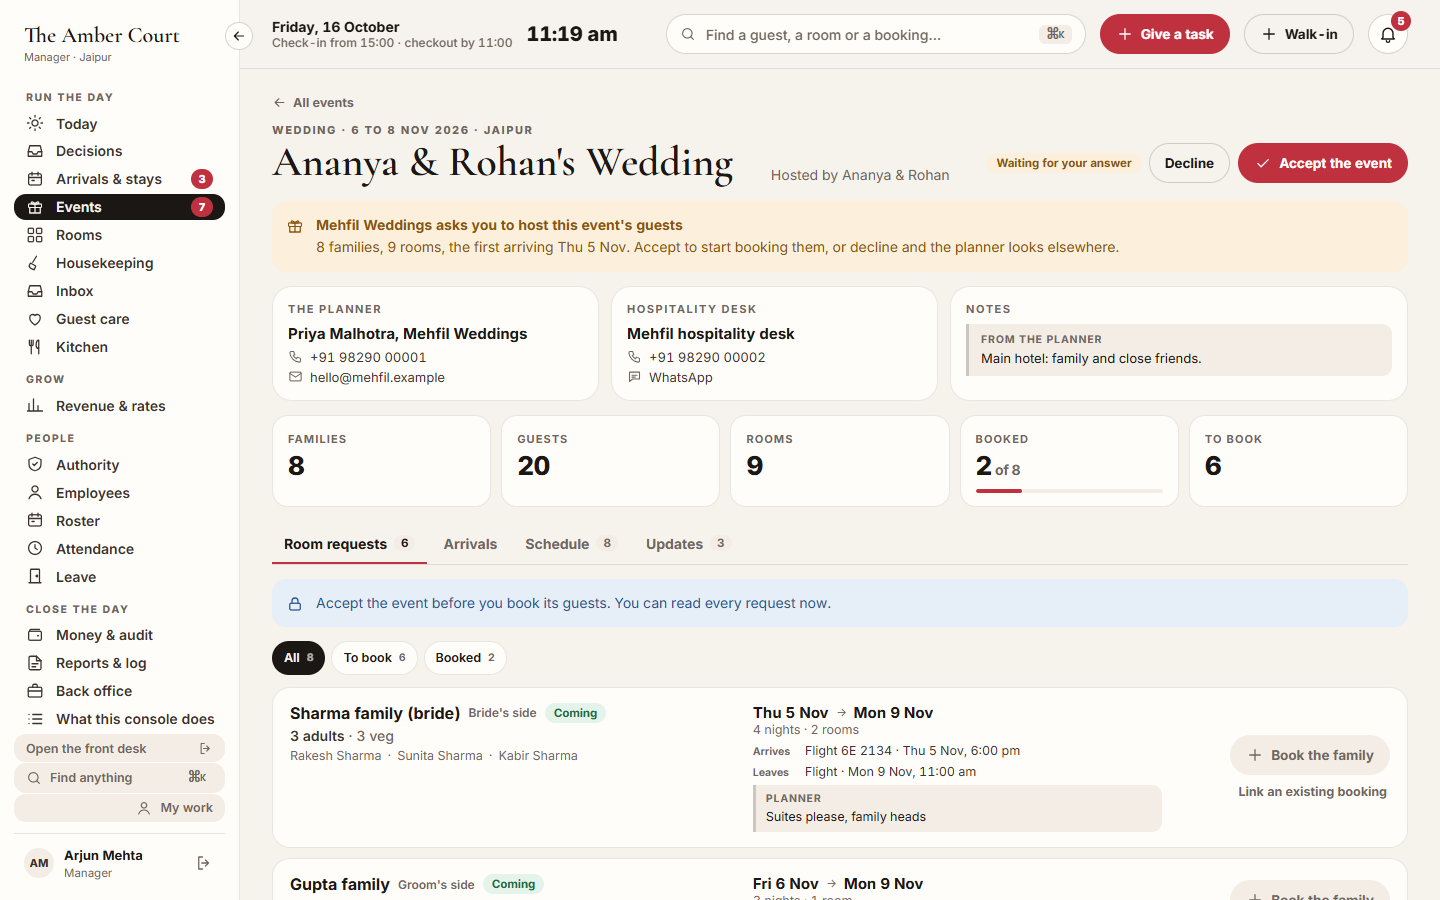Sign out using icon beside Arjun Mehta

(204, 863)
